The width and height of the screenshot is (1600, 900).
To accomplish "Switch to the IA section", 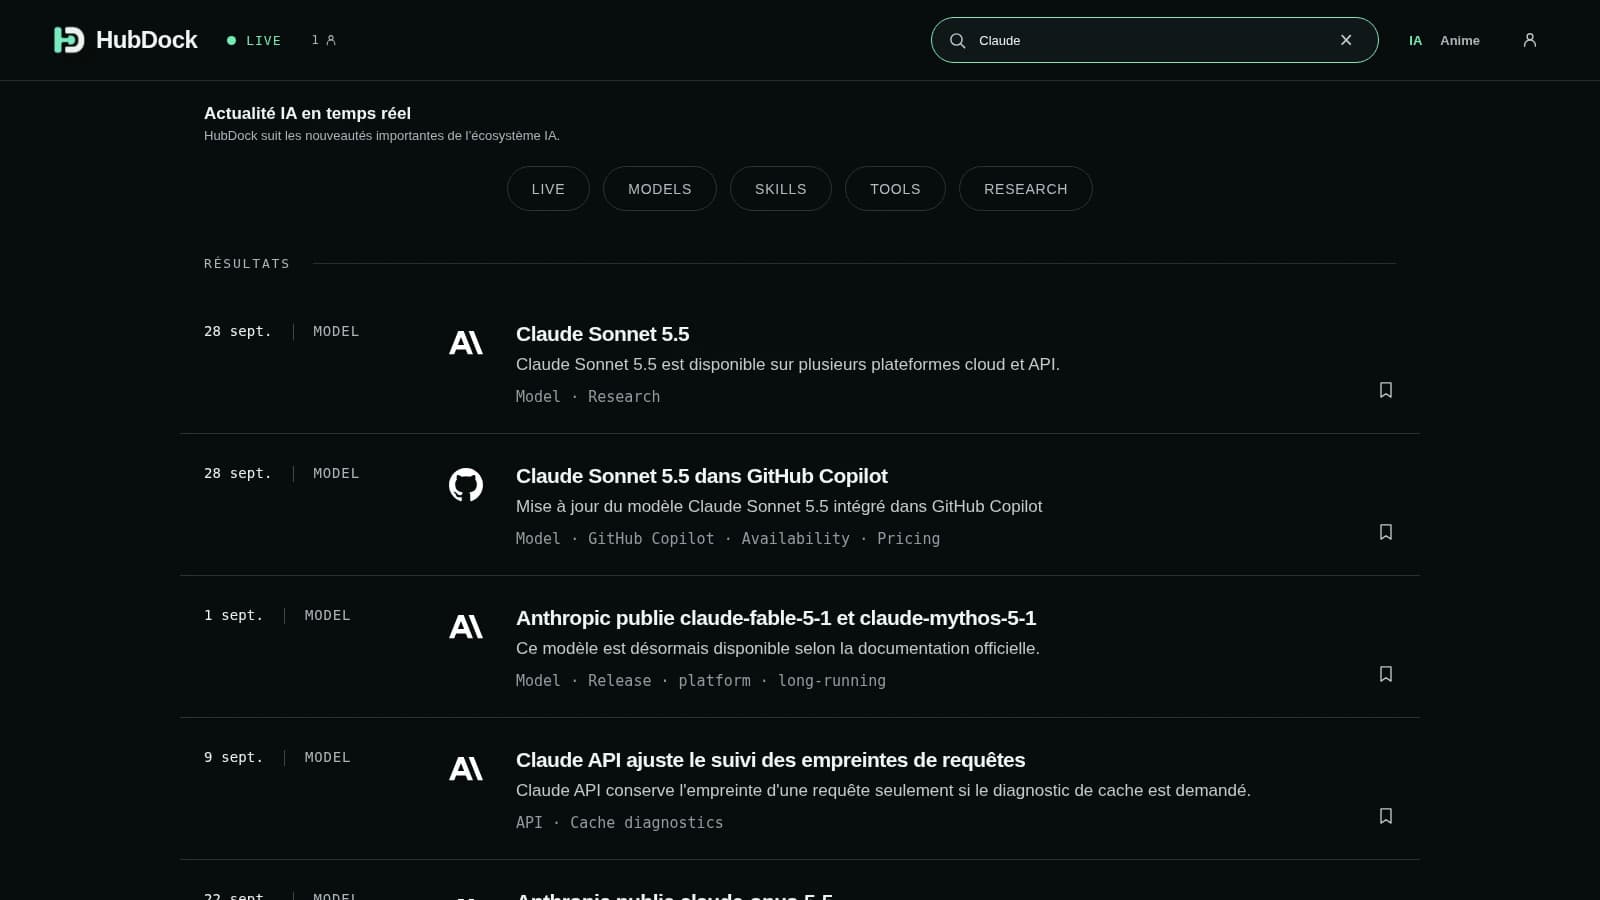I will pyautogui.click(x=1415, y=40).
